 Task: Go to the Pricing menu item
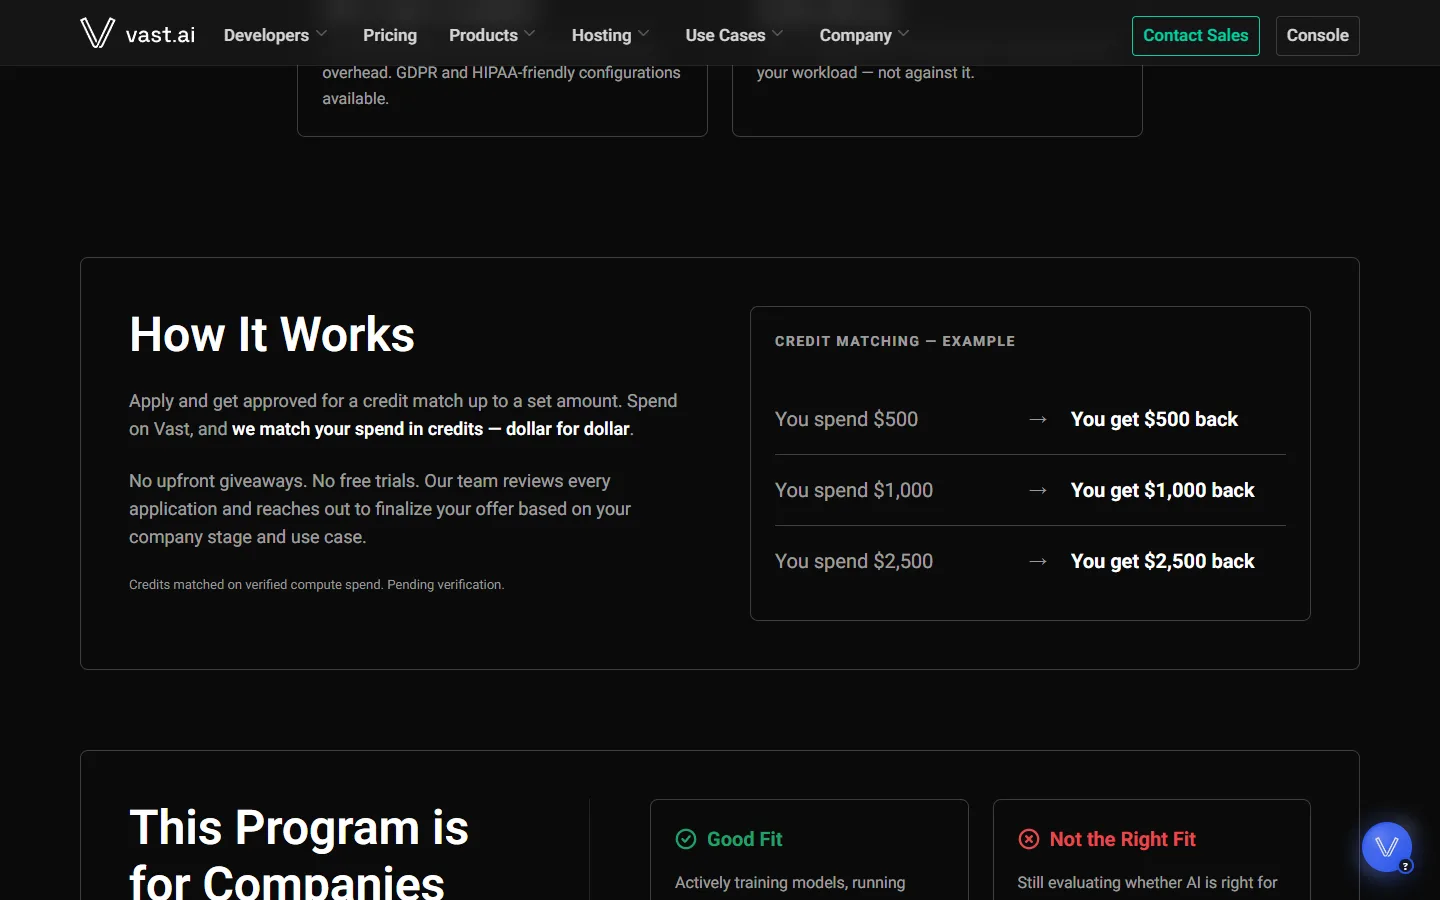tap(390, 35)
